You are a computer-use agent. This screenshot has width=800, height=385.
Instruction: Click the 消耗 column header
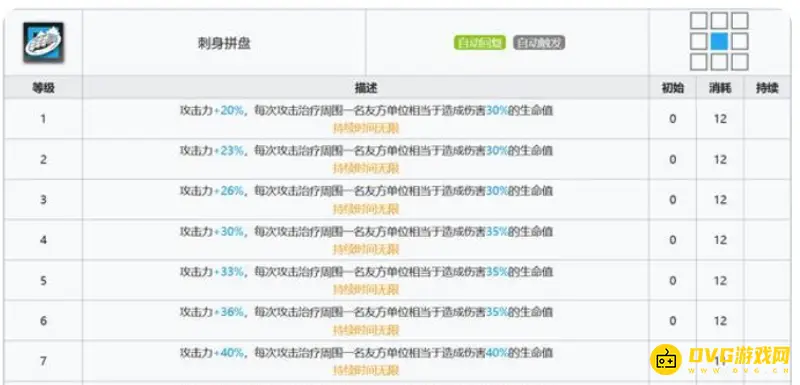coord(720,88)
